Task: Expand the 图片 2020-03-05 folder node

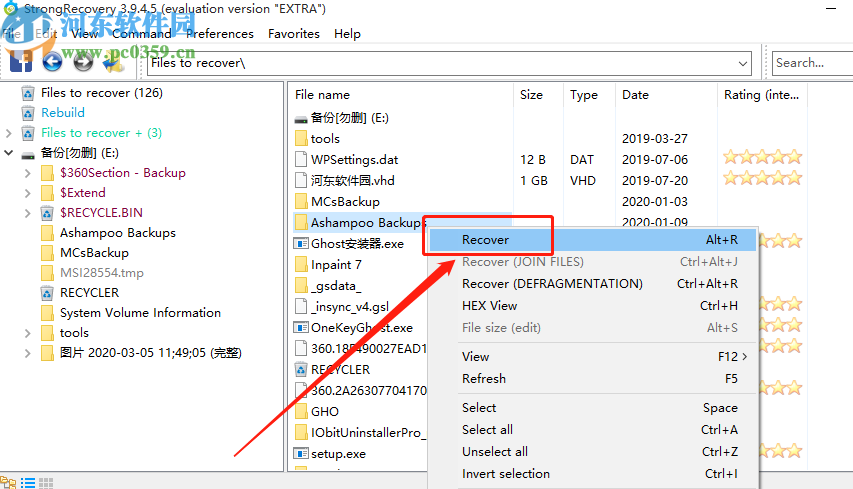Action: [x=28, y=353]
